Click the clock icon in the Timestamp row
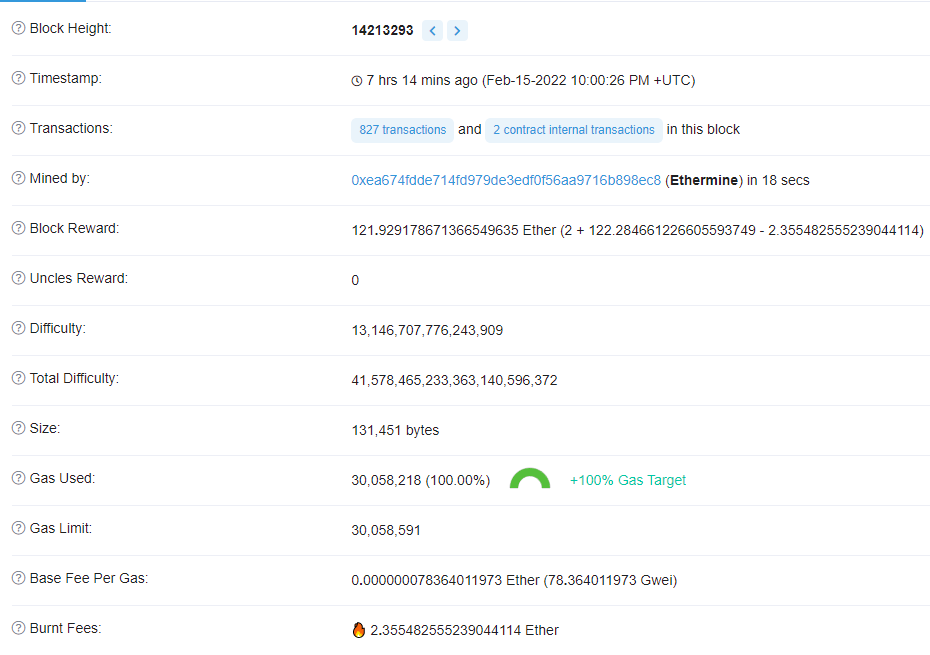The width and height of the screenshot is (930, 655). point(356,81)
